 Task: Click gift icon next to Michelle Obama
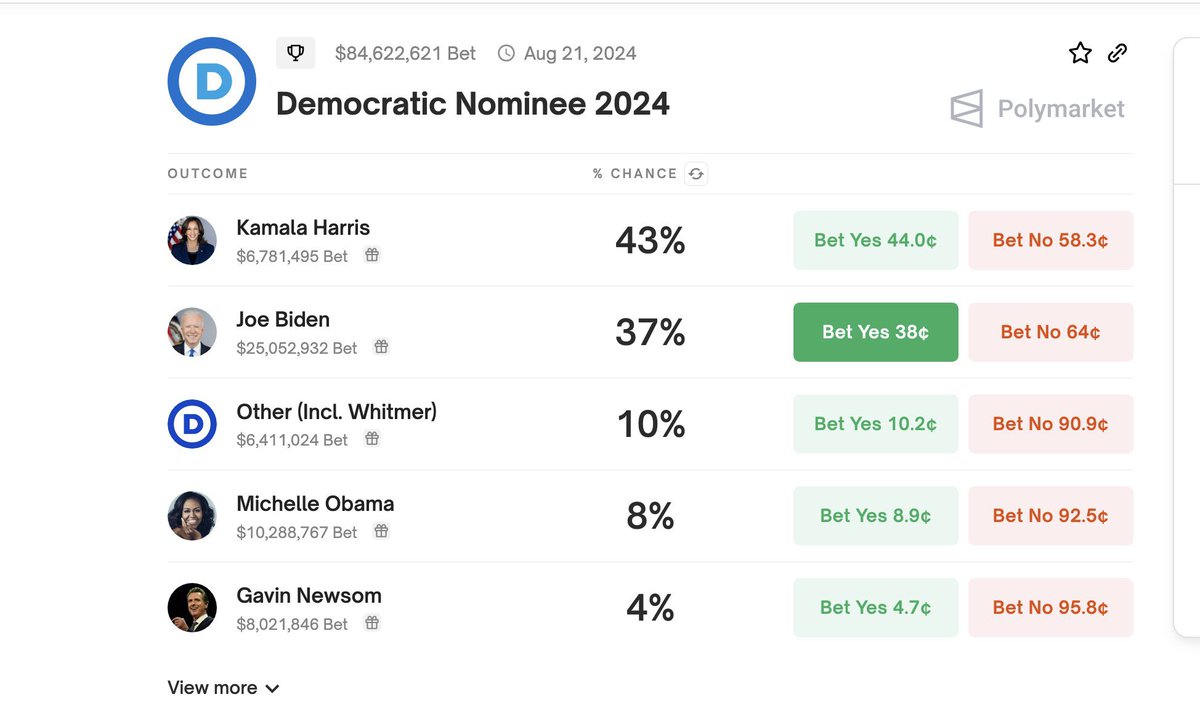[381, 532]
